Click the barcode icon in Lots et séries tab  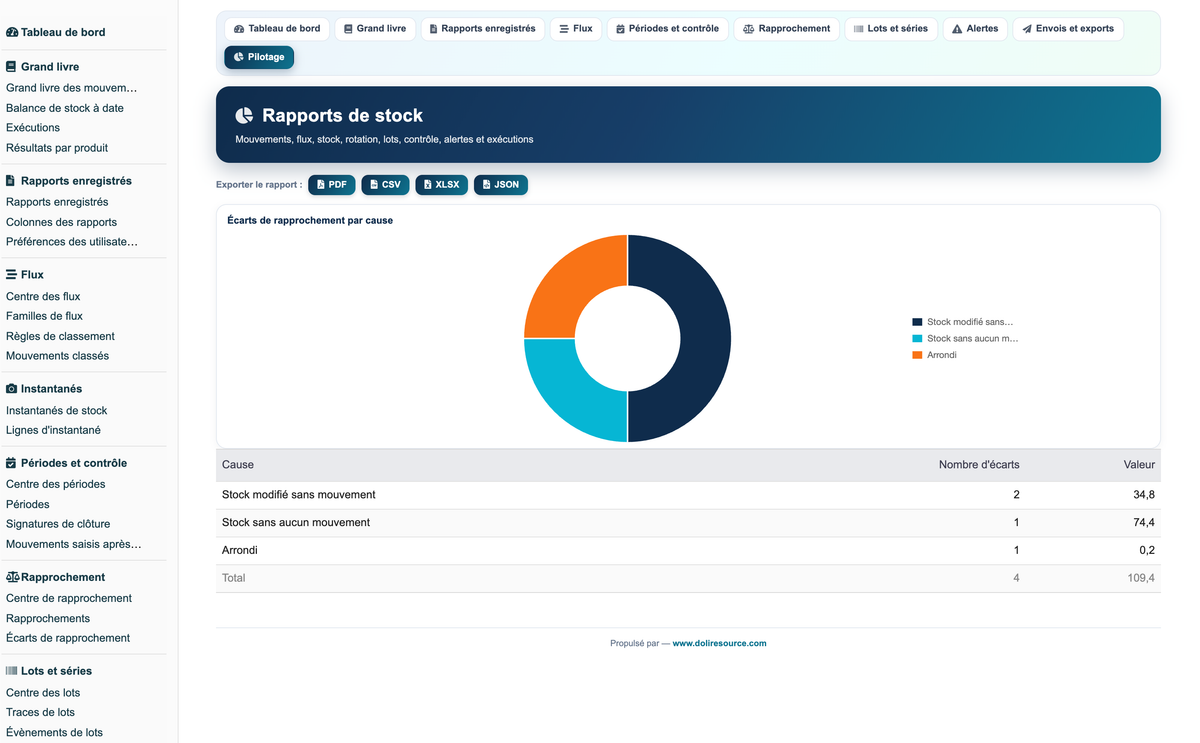[x=858, y=29]
